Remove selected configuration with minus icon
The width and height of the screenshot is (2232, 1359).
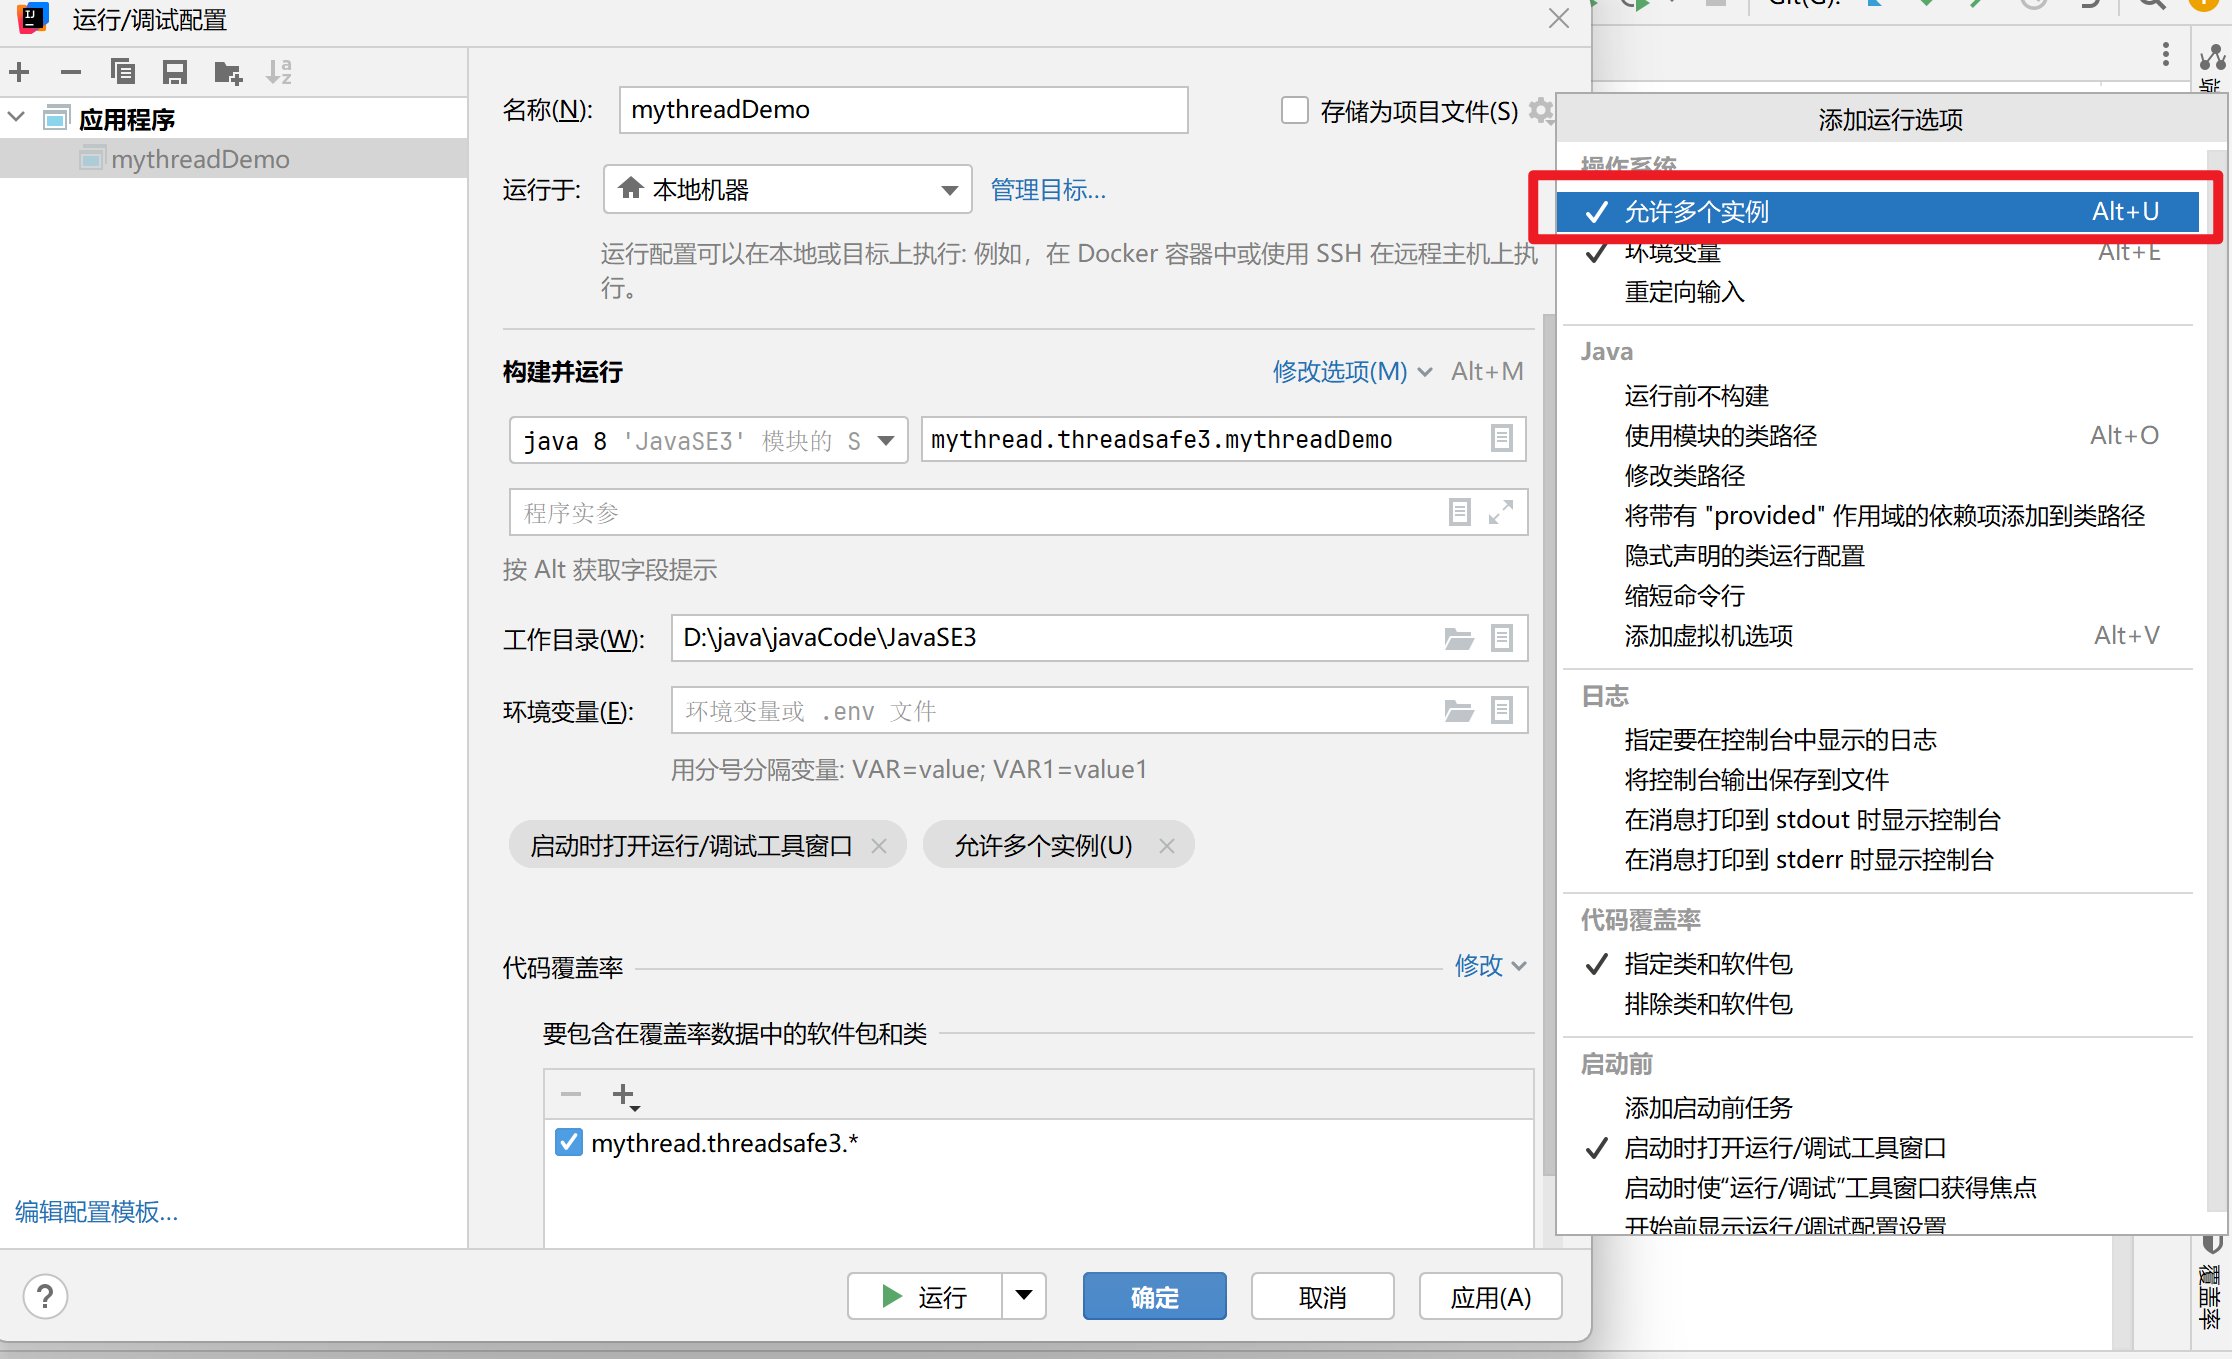coord(70,72)
